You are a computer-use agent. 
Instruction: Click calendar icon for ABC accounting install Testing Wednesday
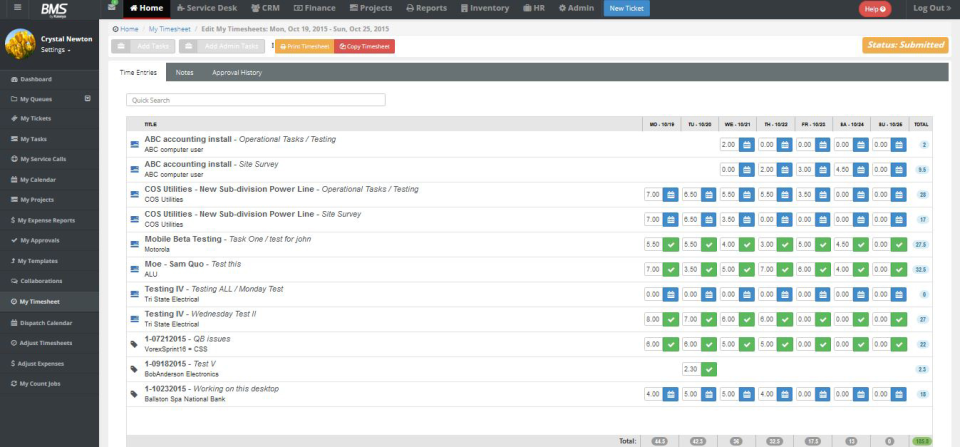click(x=746, y=145)
